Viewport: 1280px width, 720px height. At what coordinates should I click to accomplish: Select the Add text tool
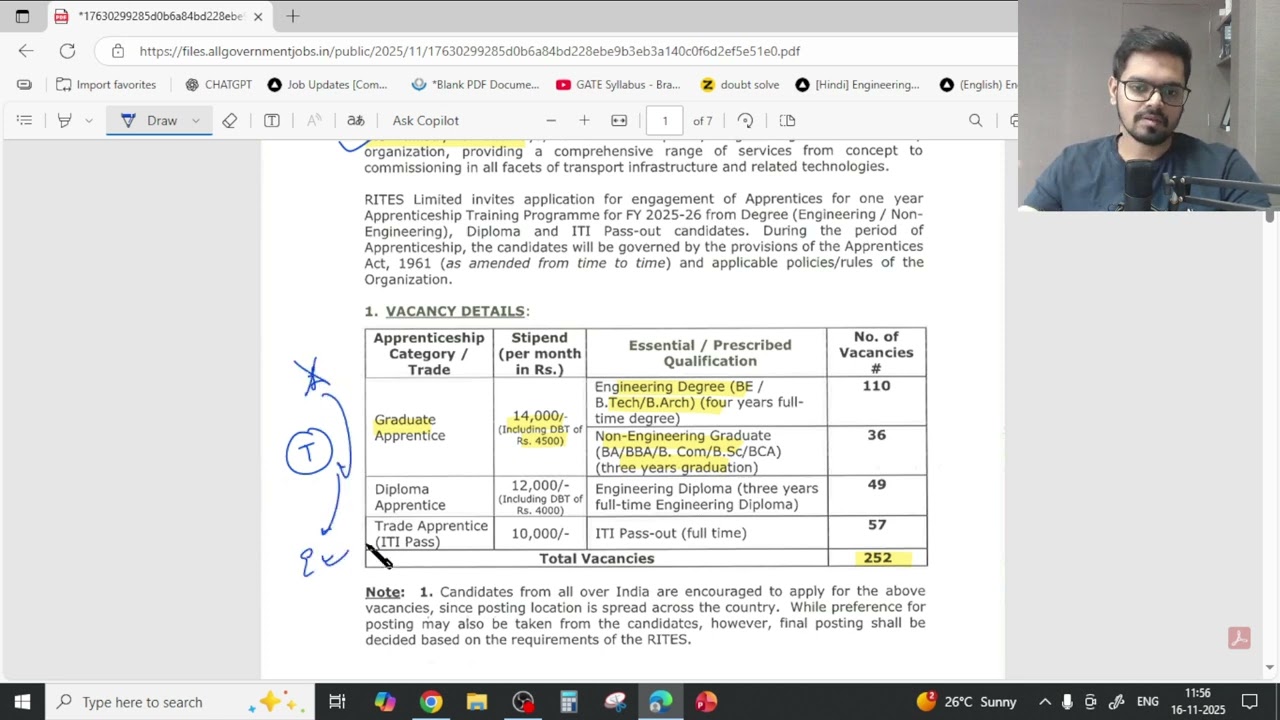(x=272, y=121)
